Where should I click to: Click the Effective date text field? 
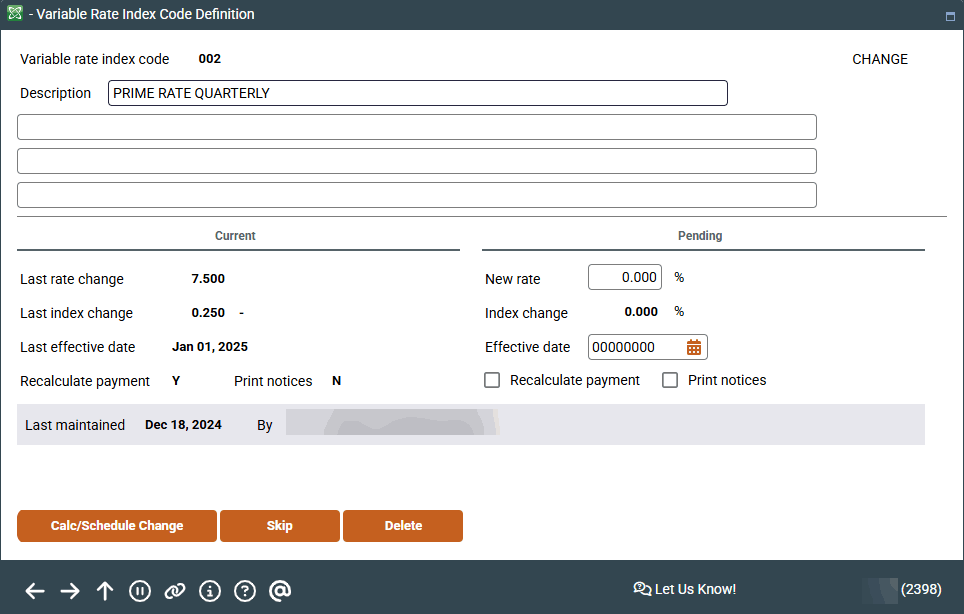pos(635,347)
